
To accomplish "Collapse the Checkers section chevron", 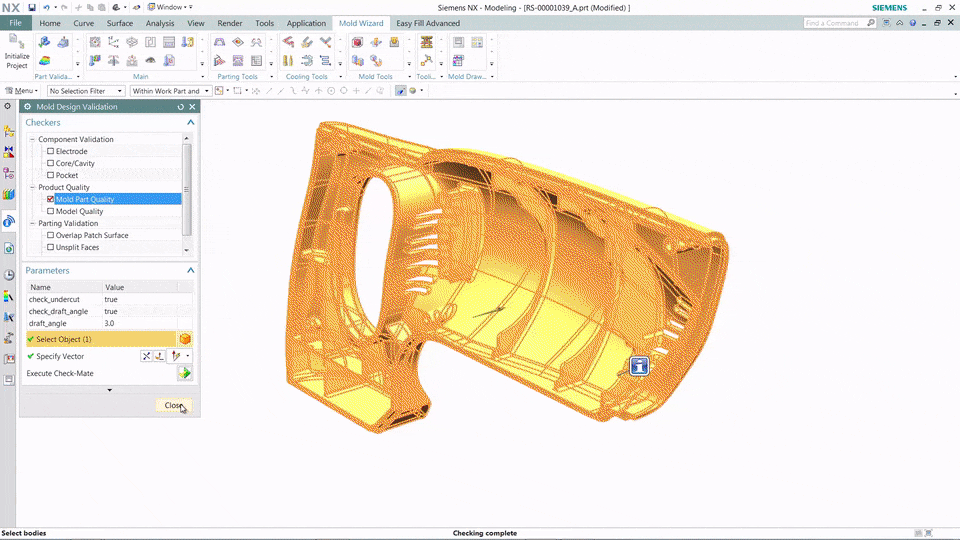I will pos(190,122).
